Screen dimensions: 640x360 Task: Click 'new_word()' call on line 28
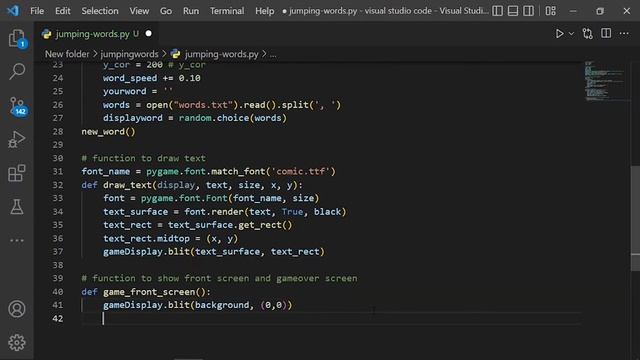(108, 131)
